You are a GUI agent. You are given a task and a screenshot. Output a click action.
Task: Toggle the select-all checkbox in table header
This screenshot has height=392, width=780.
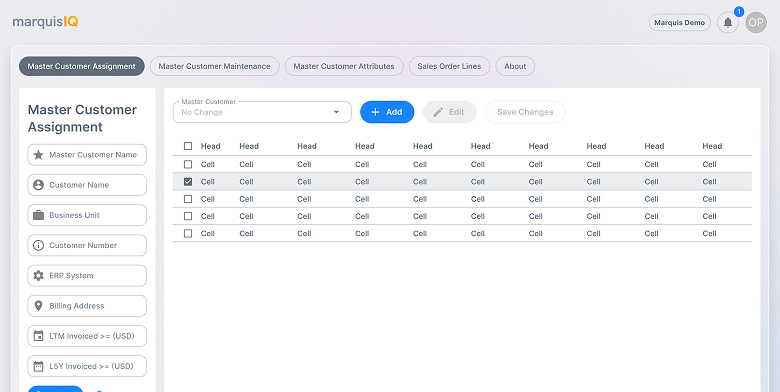188,146
